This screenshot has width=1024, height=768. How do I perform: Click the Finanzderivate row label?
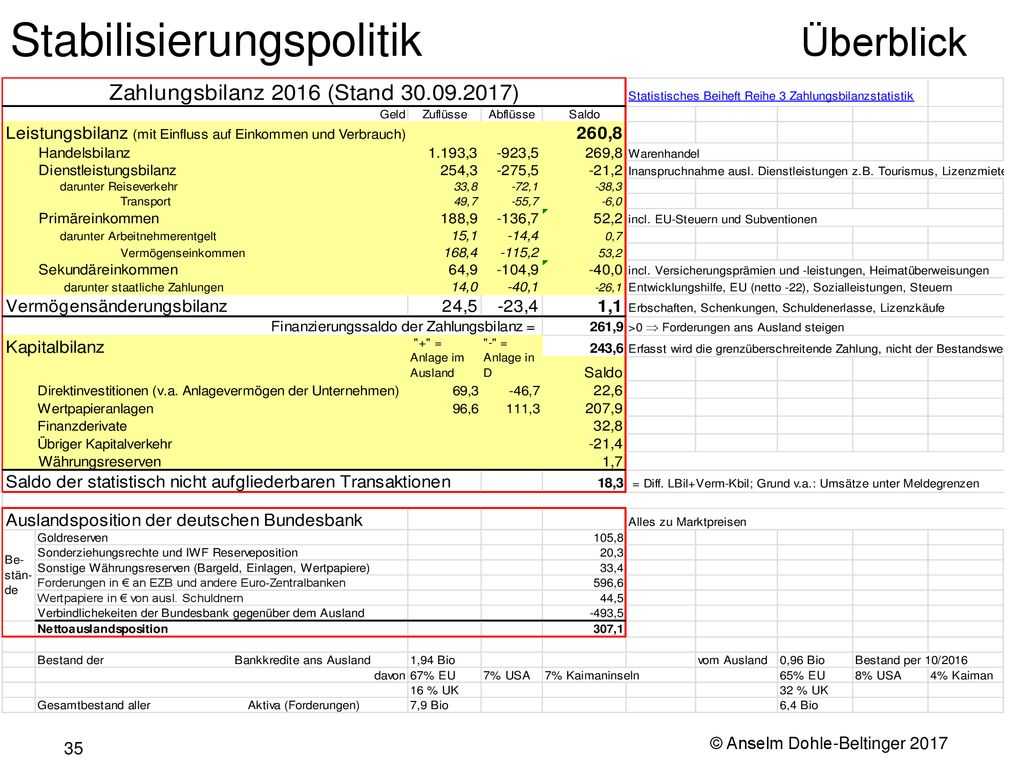(x=82, y=426)
